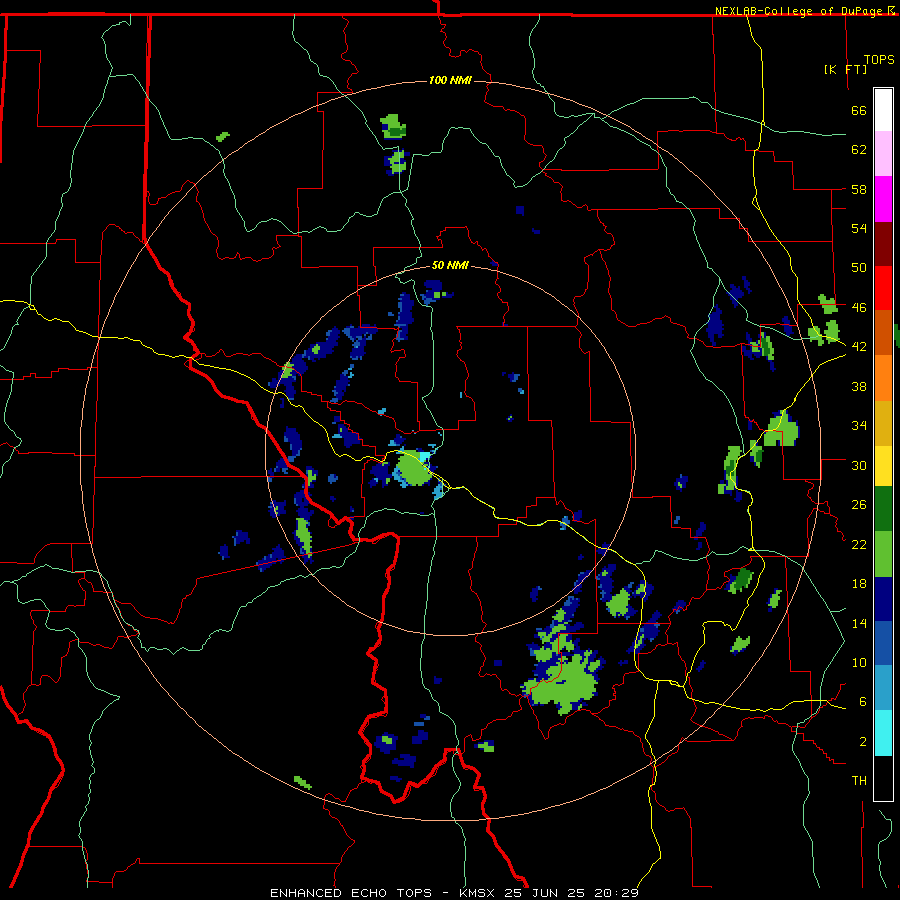The height and width of the screenshot is (900, 900).
Task: Click the 58 label on the scale
Action: coord(859,189)
